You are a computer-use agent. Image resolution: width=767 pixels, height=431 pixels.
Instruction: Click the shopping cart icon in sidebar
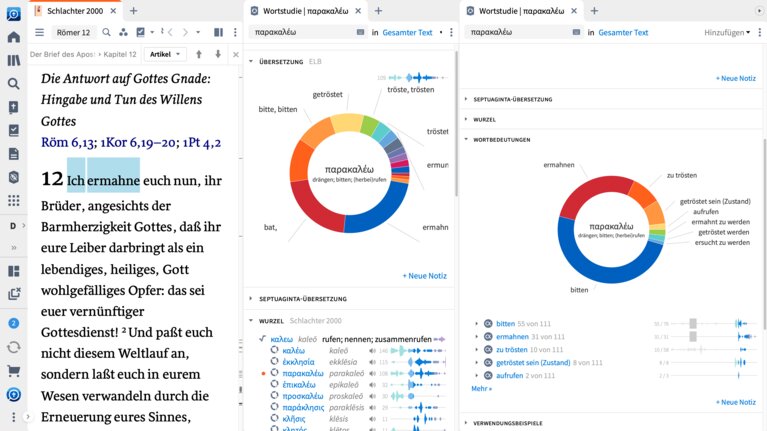pyautogui.click(x=14, y=370)
